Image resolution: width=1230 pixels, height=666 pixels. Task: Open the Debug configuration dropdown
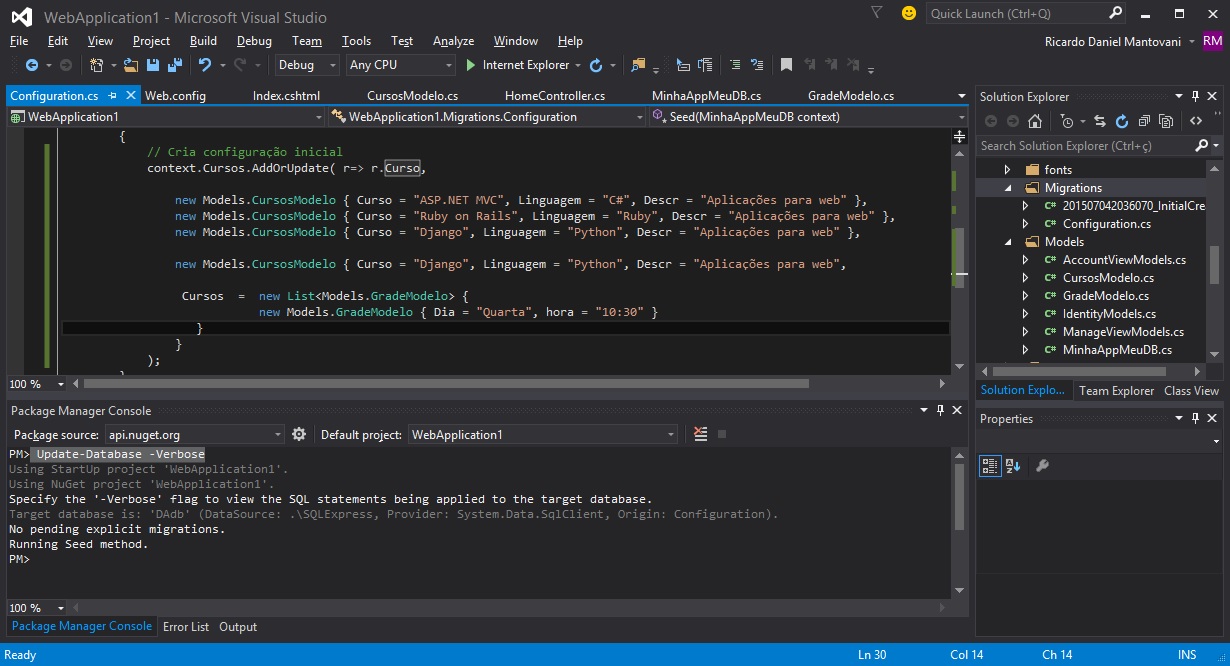(x=308, y=65)
